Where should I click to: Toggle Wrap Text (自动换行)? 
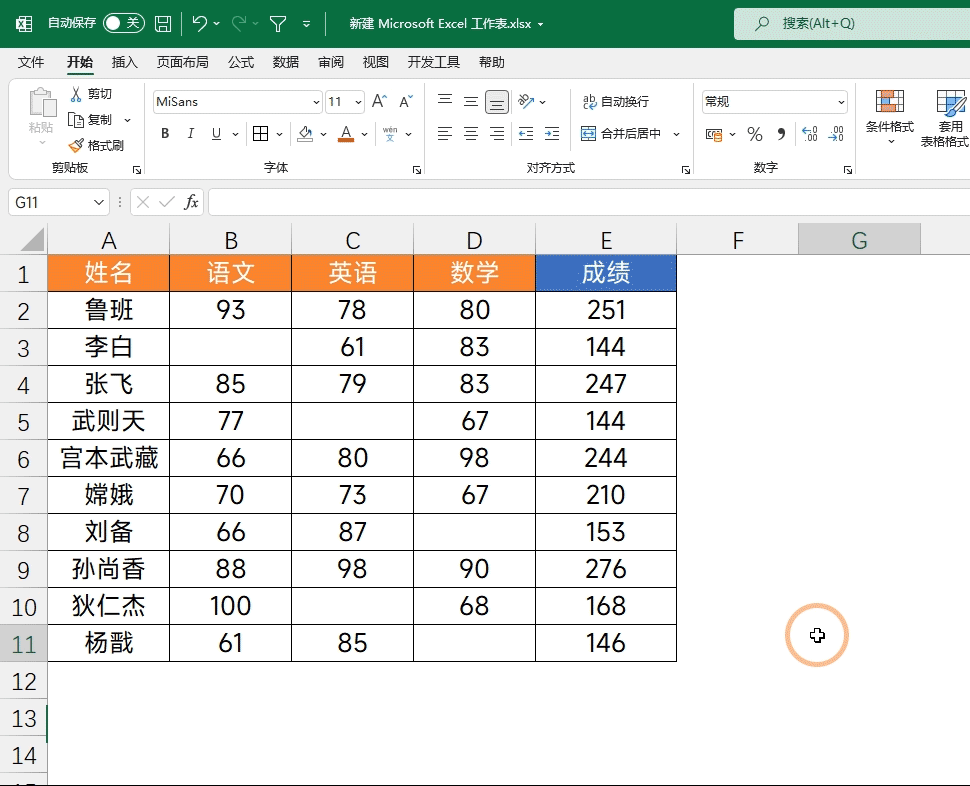616,101
